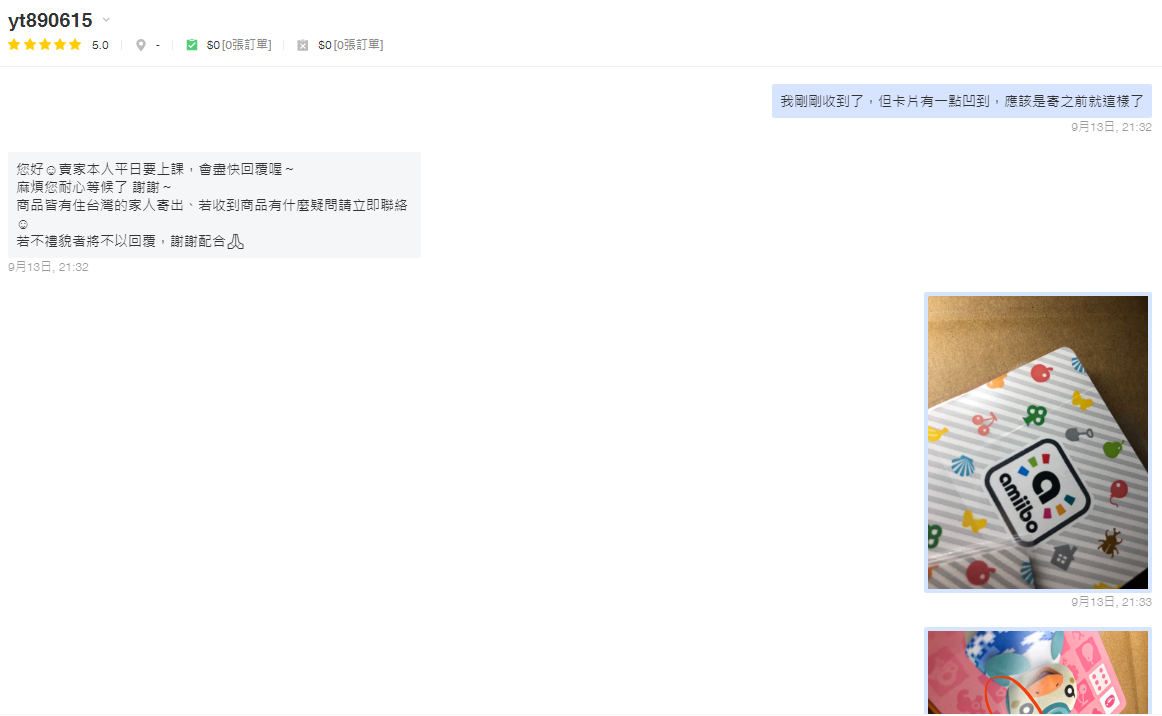The width and height of the screenshot is (1162, 716).
Task: Click the gray cancelled orders X icon
Action: click(x=302, y=45)
